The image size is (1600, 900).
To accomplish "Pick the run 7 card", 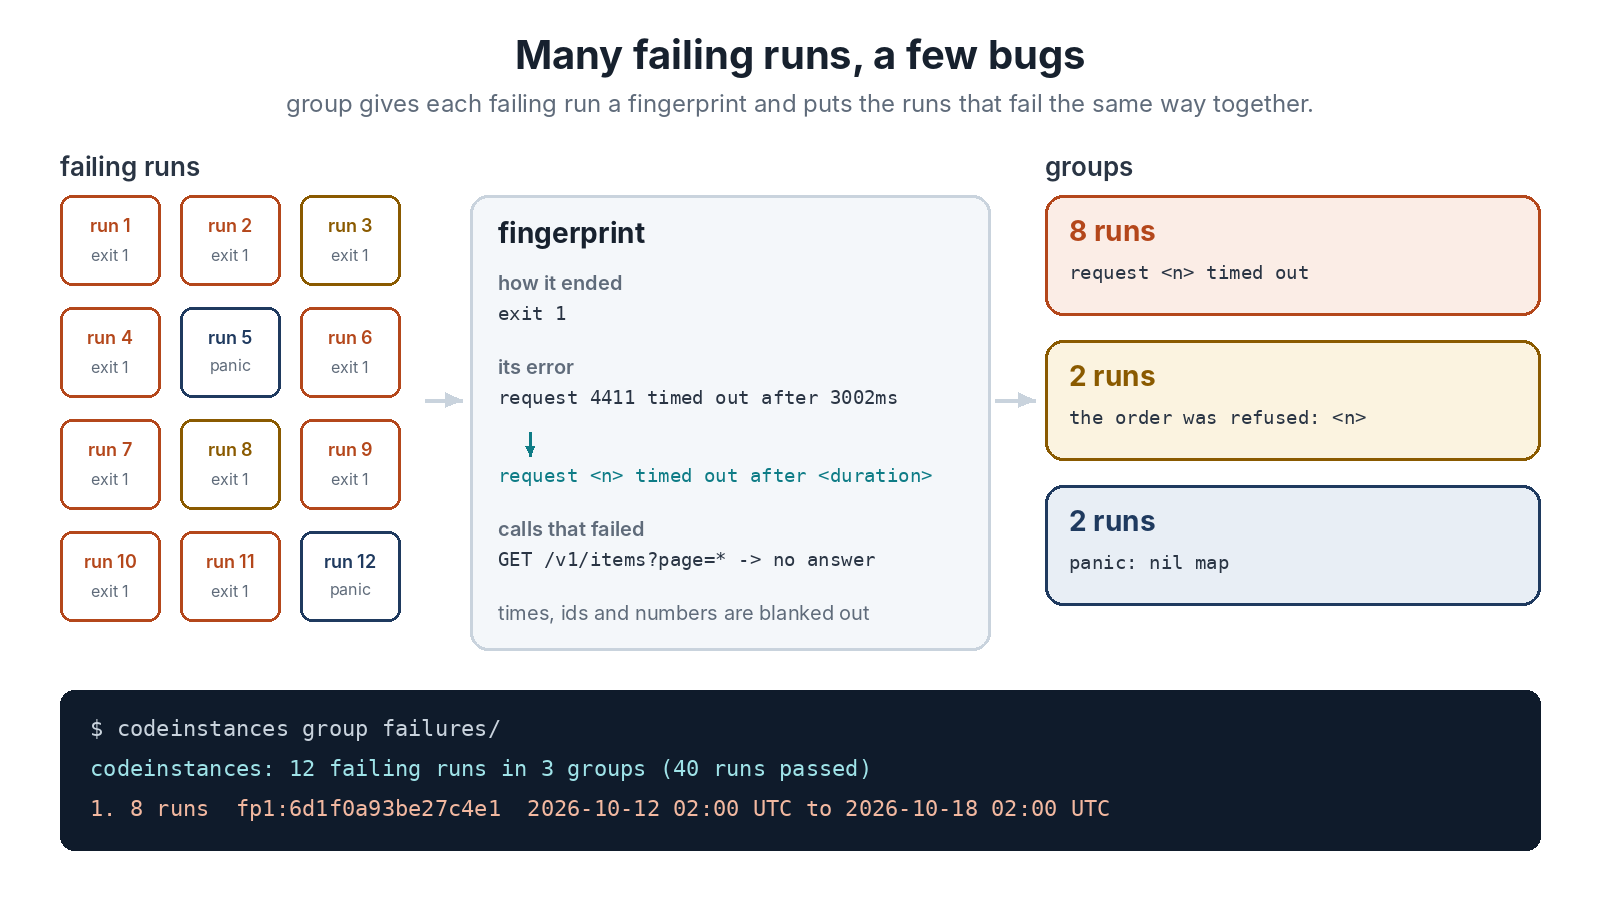I will (x=110, y=465).
